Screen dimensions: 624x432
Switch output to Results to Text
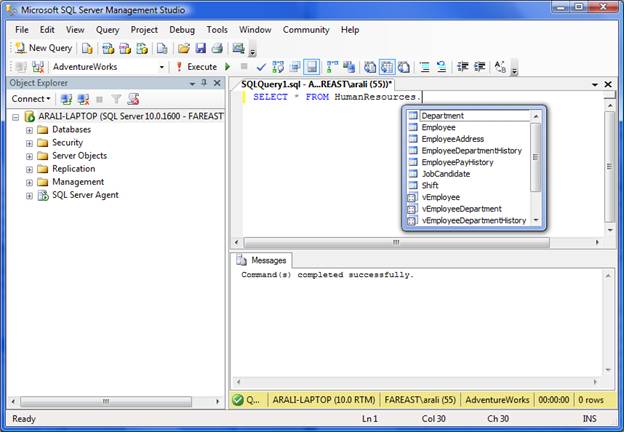[x=370, y=67]
